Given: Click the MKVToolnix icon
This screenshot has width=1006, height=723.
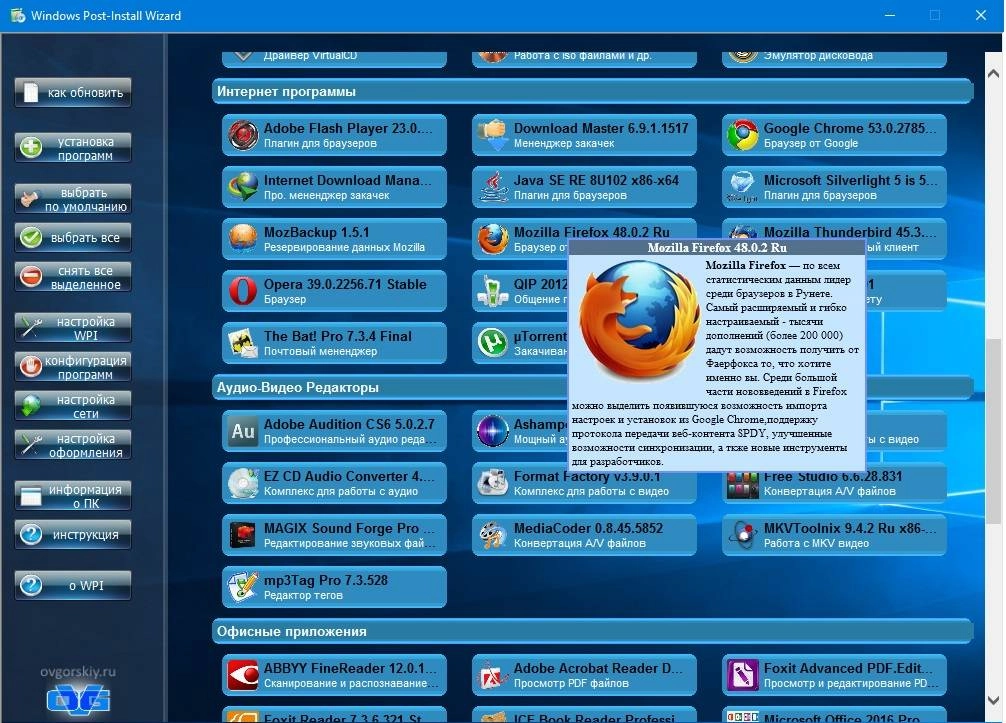Looking at the screenshot, I should [x=742, y=535].
